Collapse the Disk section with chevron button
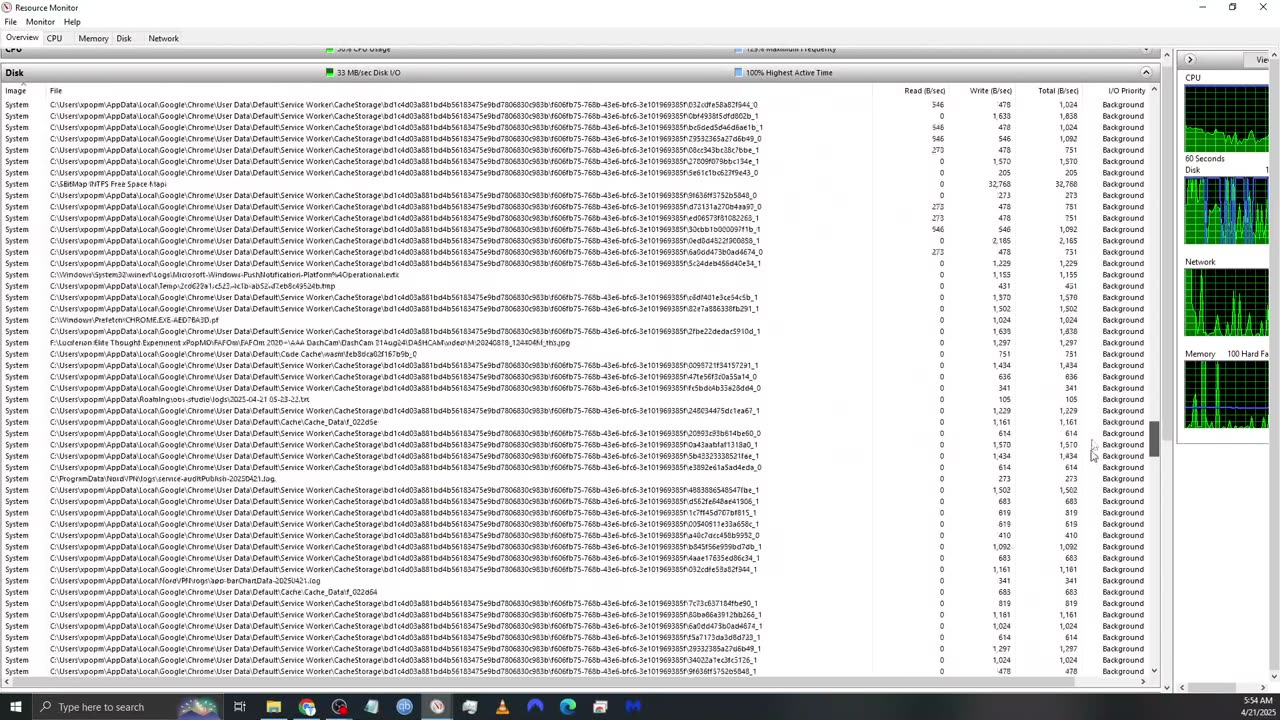The width and height of the screenshot is (1280, 720). click(1146, 72)
